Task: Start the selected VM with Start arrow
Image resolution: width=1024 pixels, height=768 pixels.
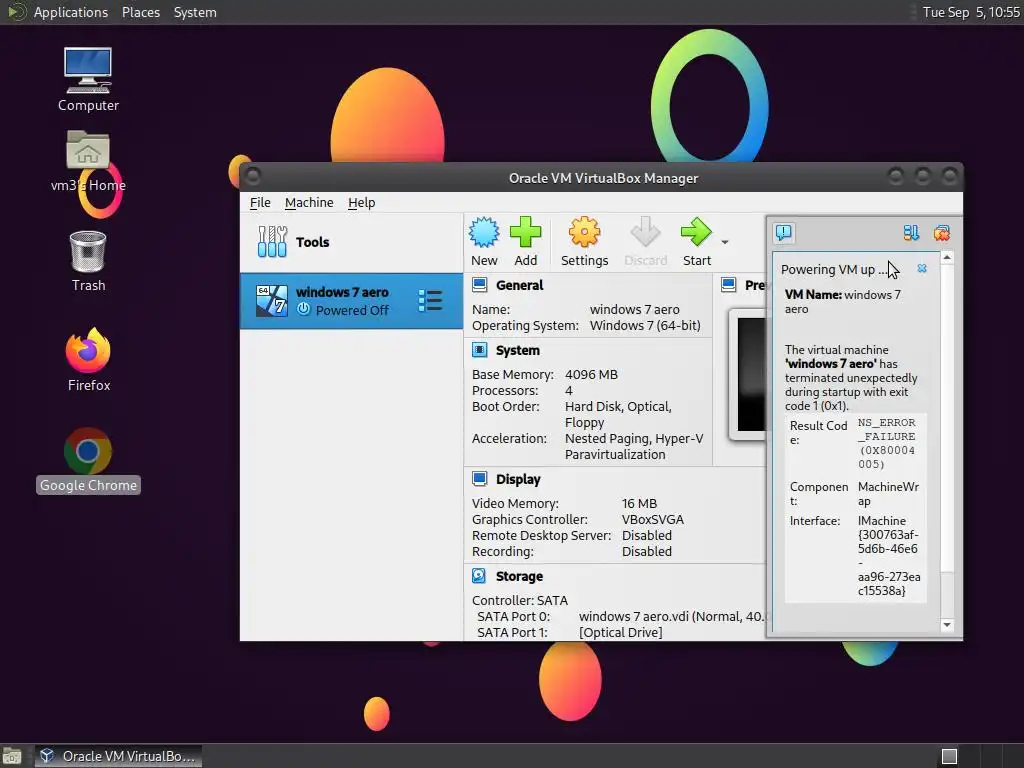Action: click(696, 232)
